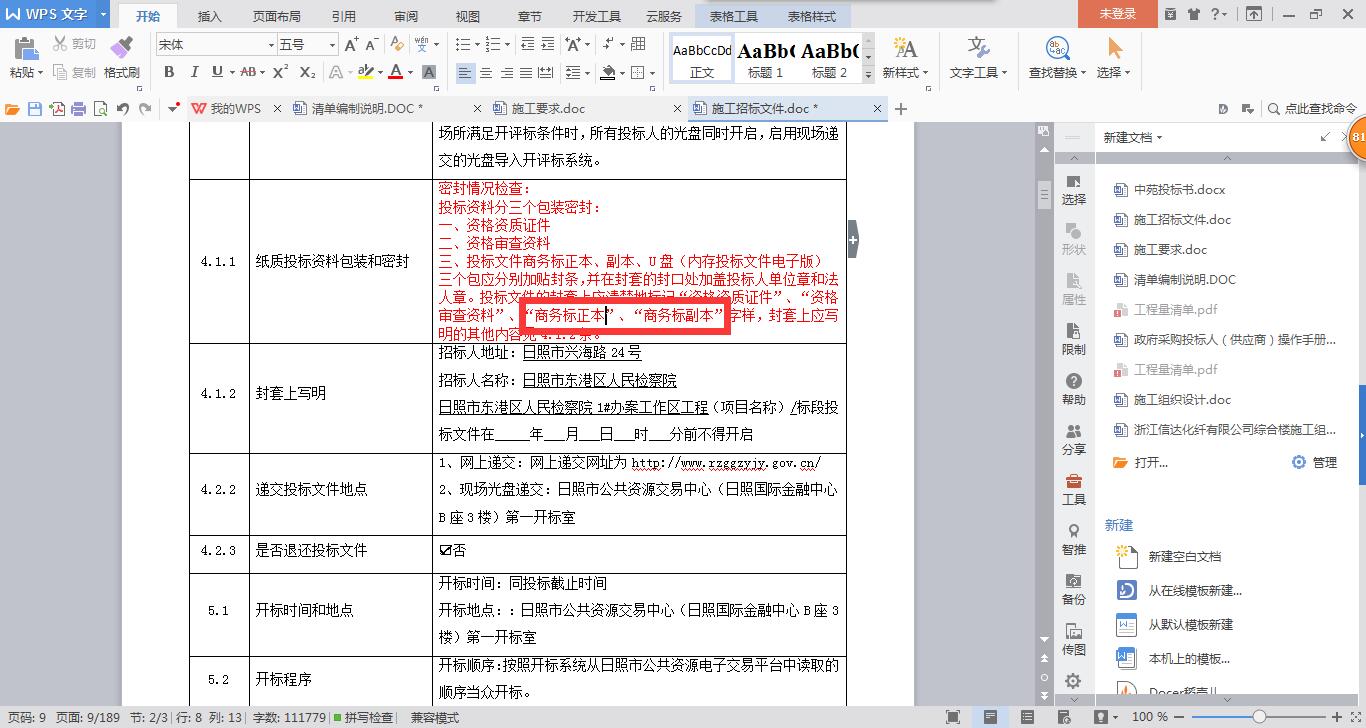The width and height of the screenshot is (1366, 728).
Task: Expand the 新建文档 panel dropdown
Action: tap(1159, 138)
